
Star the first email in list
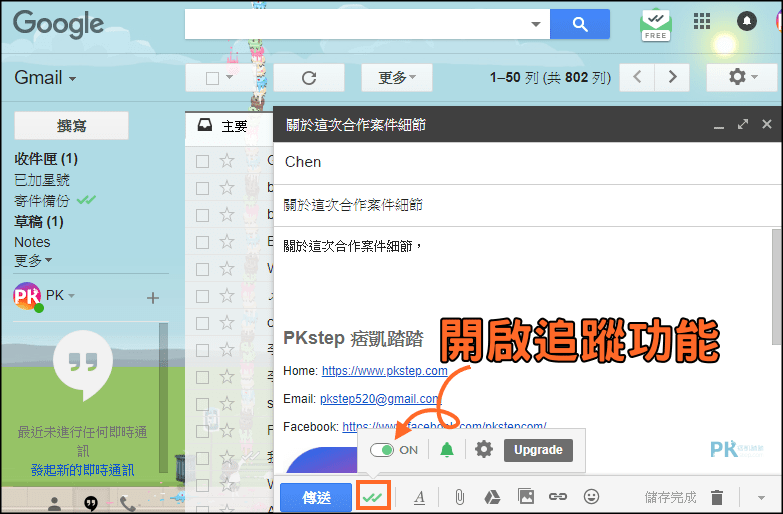[227, 161]
